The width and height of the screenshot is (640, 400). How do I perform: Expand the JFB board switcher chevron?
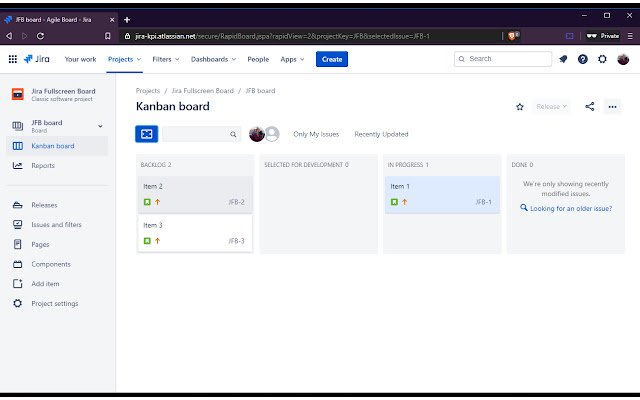coord(100,127)
